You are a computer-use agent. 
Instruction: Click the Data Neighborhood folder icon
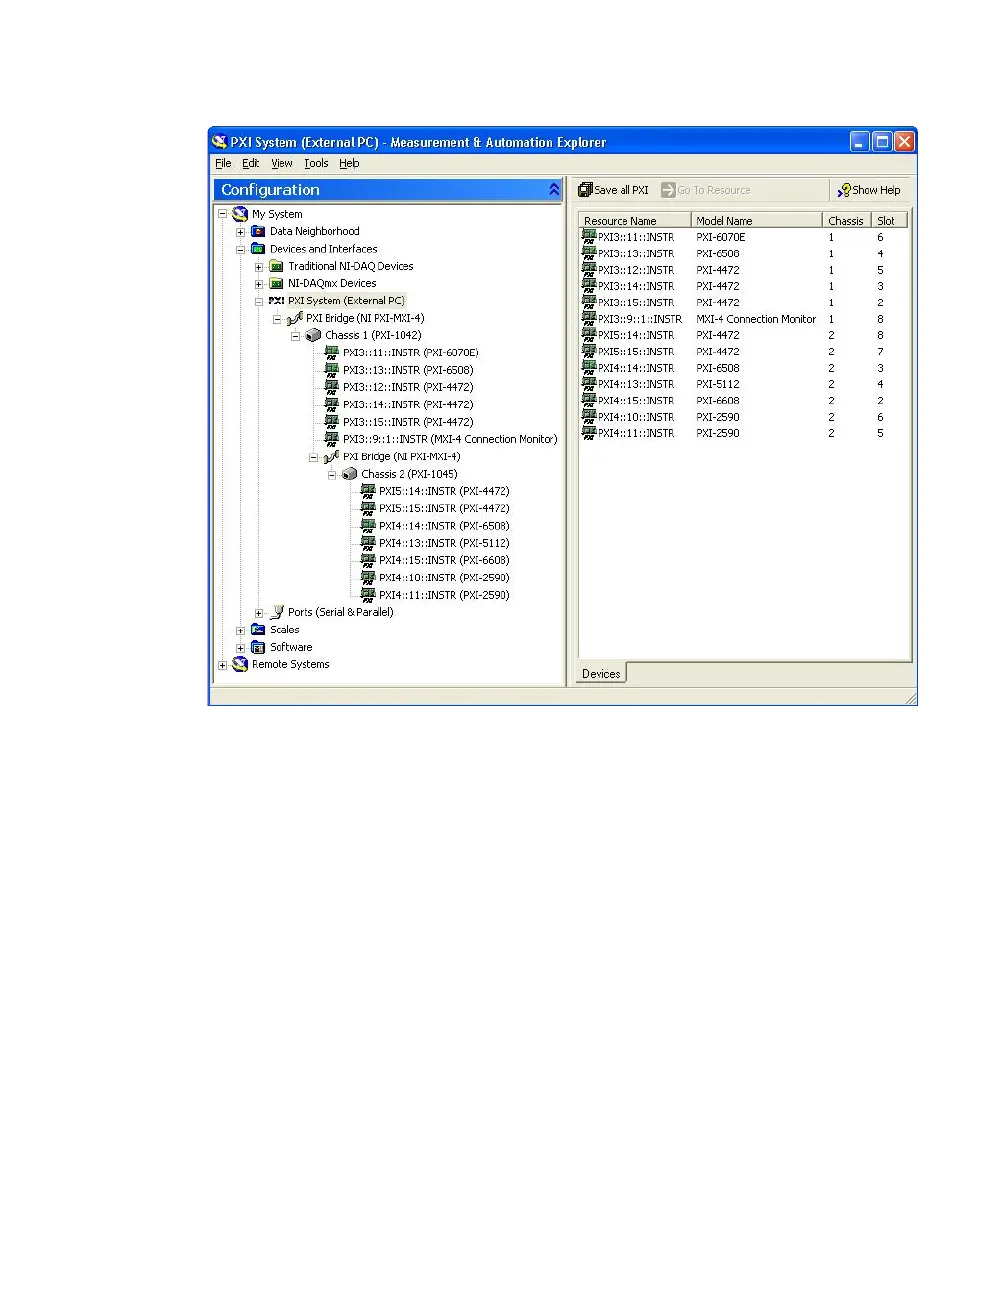pyautogui.click(x=258, y=231)
